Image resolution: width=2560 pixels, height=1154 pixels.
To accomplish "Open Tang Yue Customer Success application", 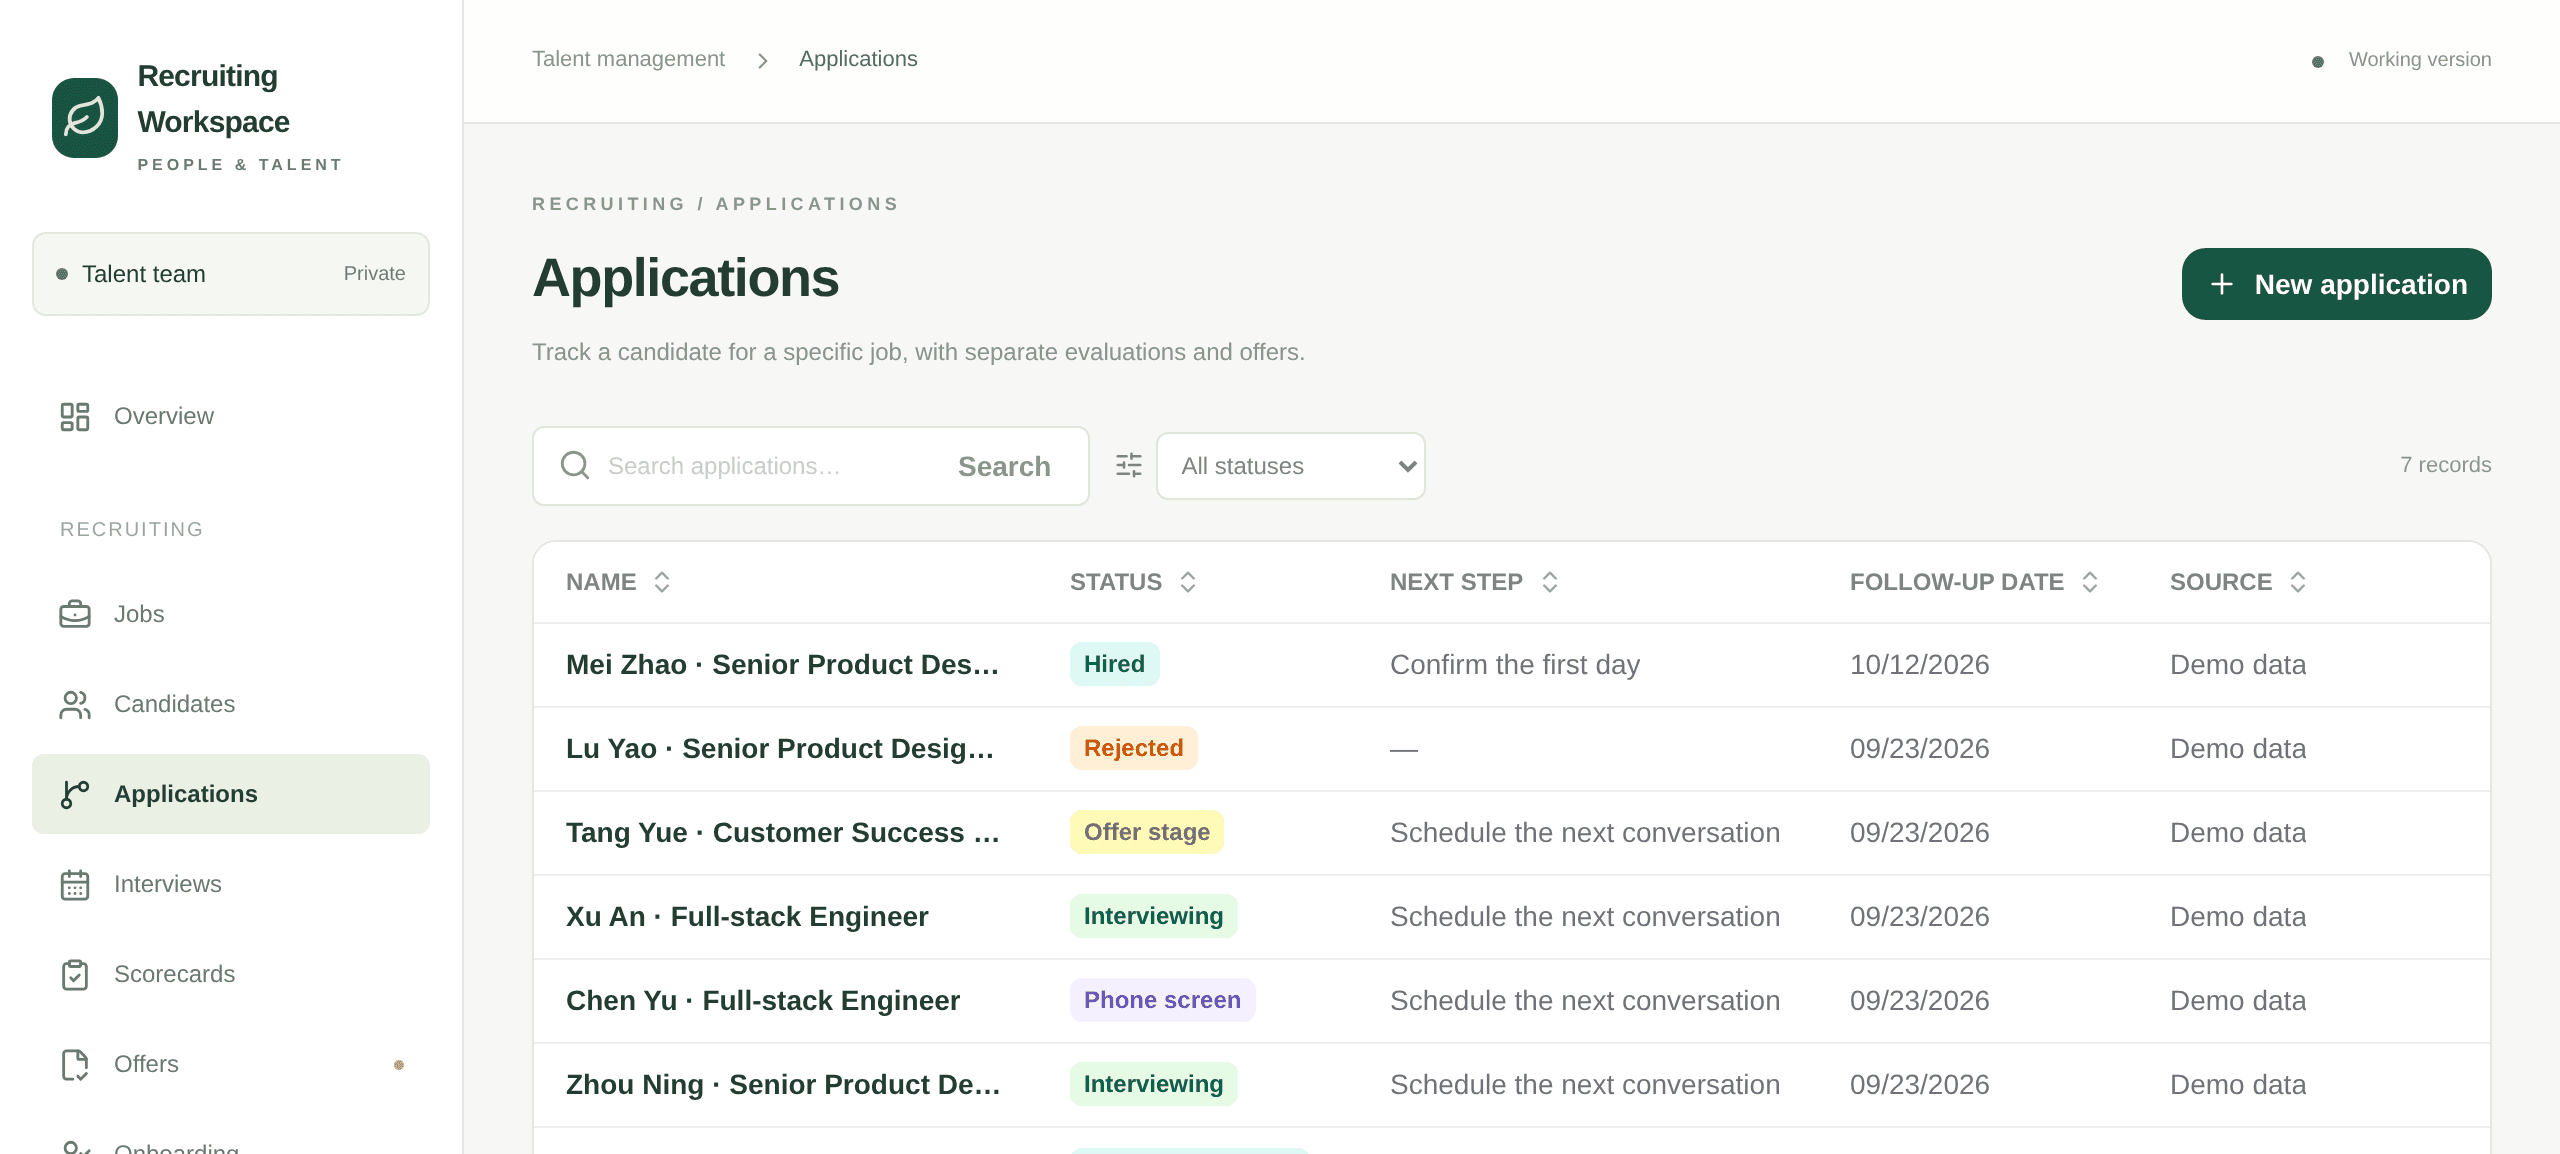I will coord(782,833).
